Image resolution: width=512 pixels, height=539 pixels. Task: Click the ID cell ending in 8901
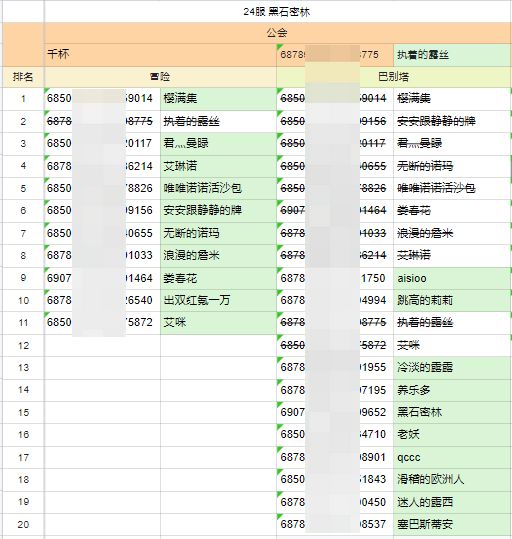pos(335,457)
